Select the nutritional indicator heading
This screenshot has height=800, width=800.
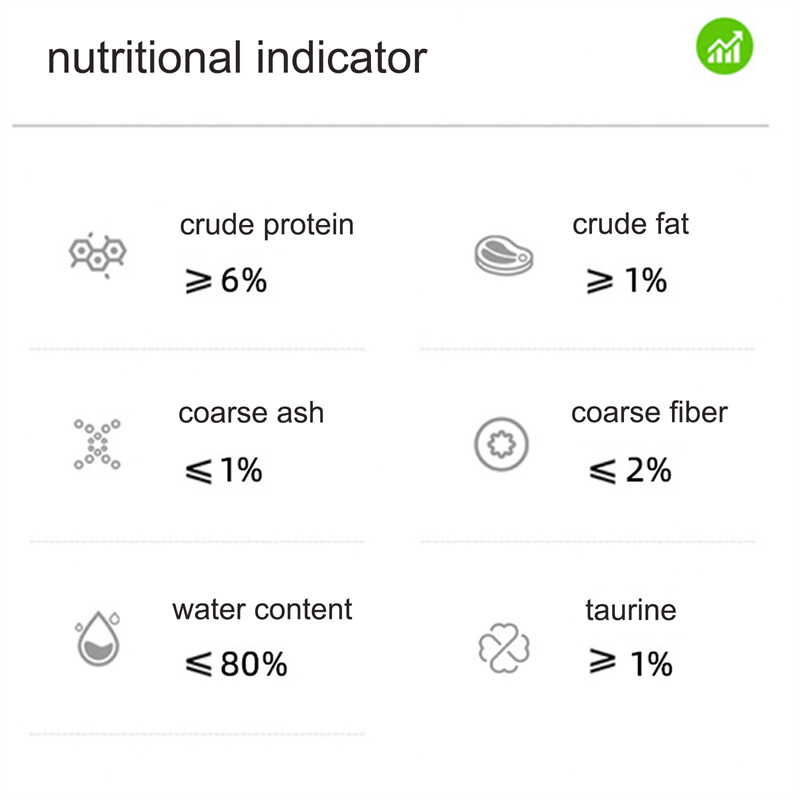[237, 58]
